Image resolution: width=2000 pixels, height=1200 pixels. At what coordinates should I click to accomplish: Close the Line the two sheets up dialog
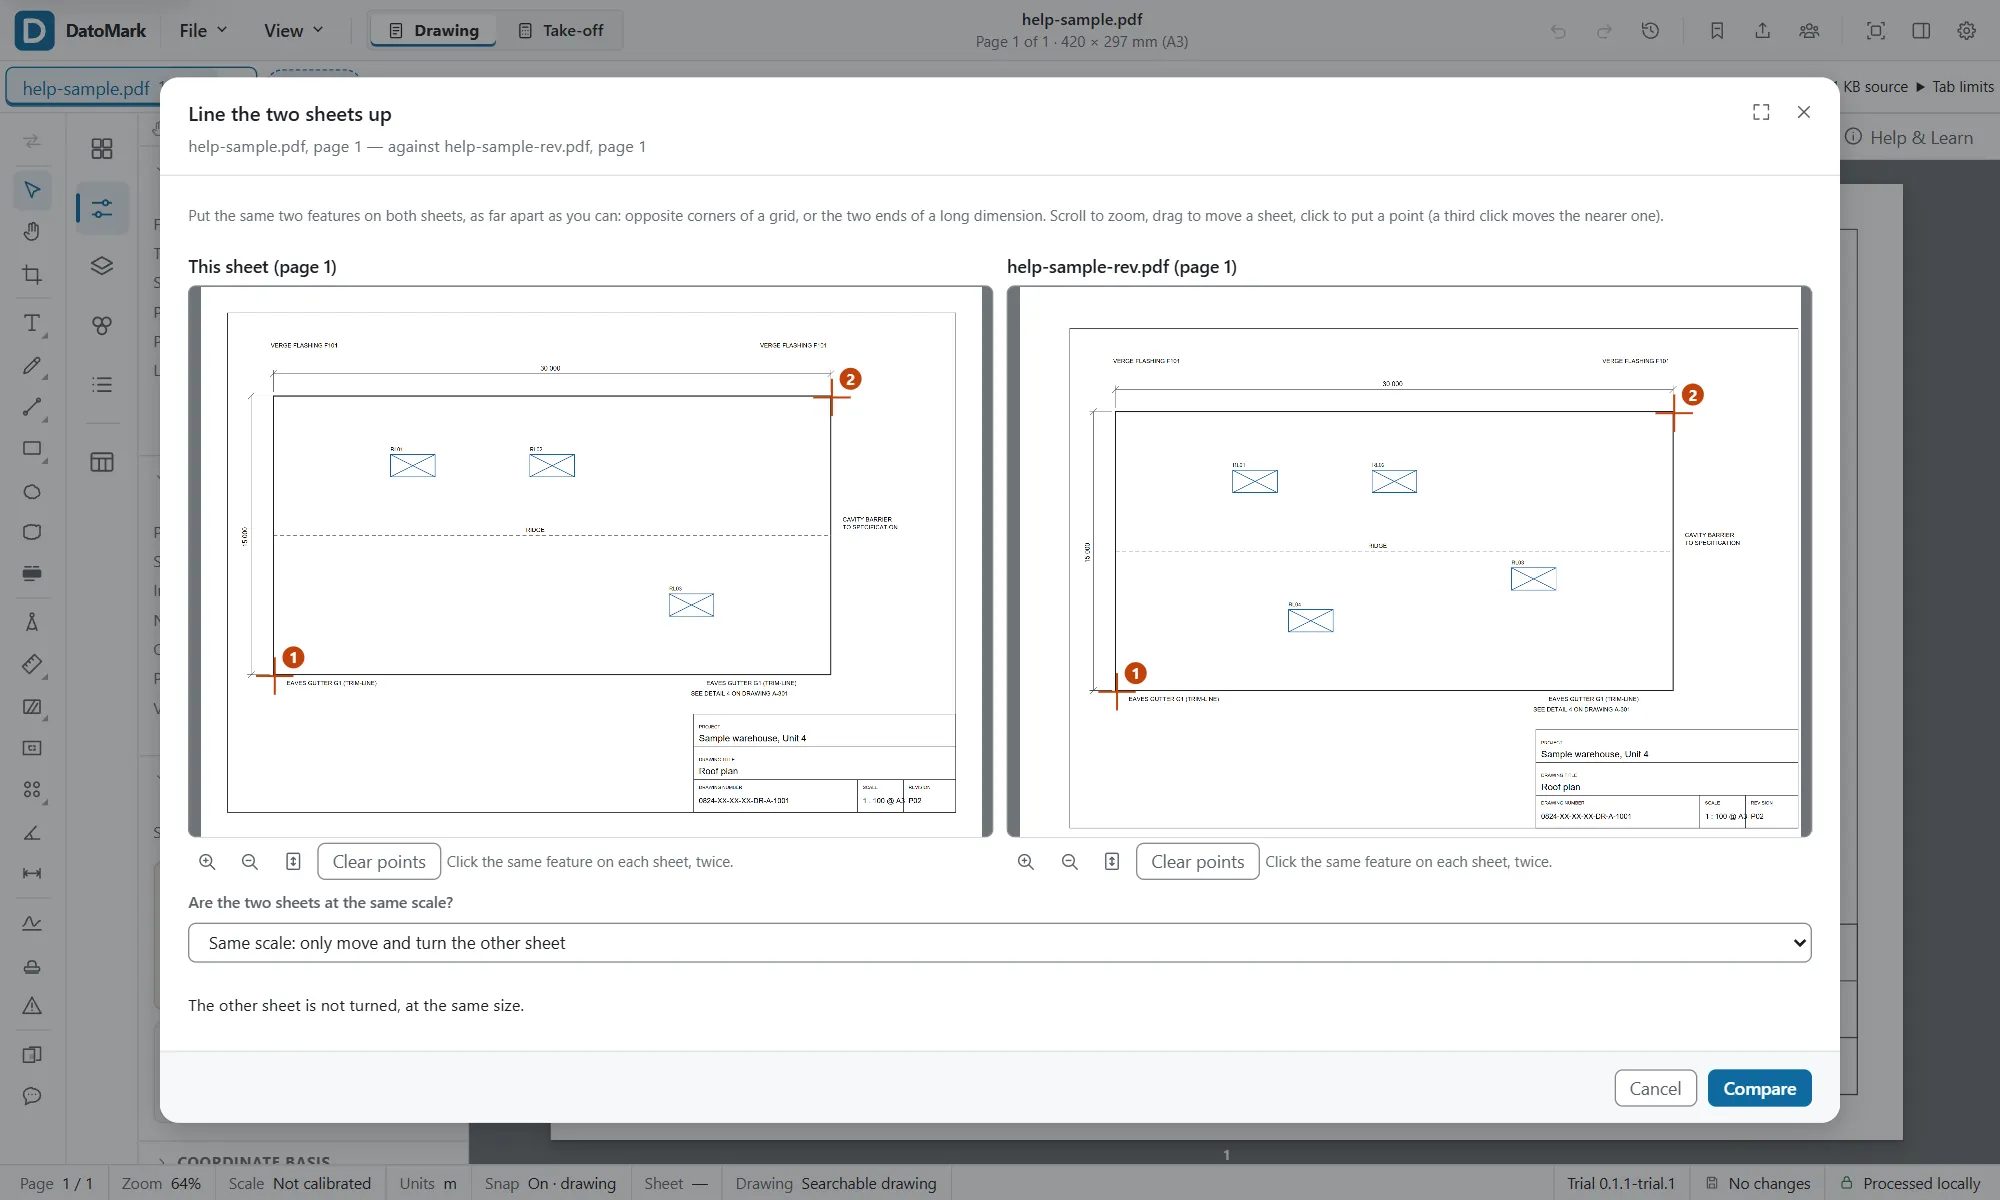[x=1804, y=112]
